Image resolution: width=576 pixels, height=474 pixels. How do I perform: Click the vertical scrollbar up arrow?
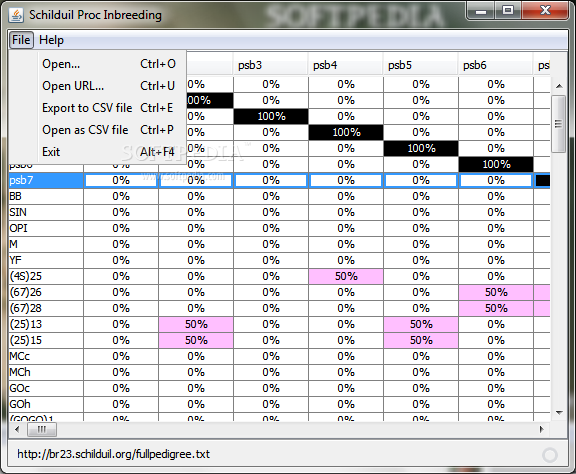tap(559, 86)
